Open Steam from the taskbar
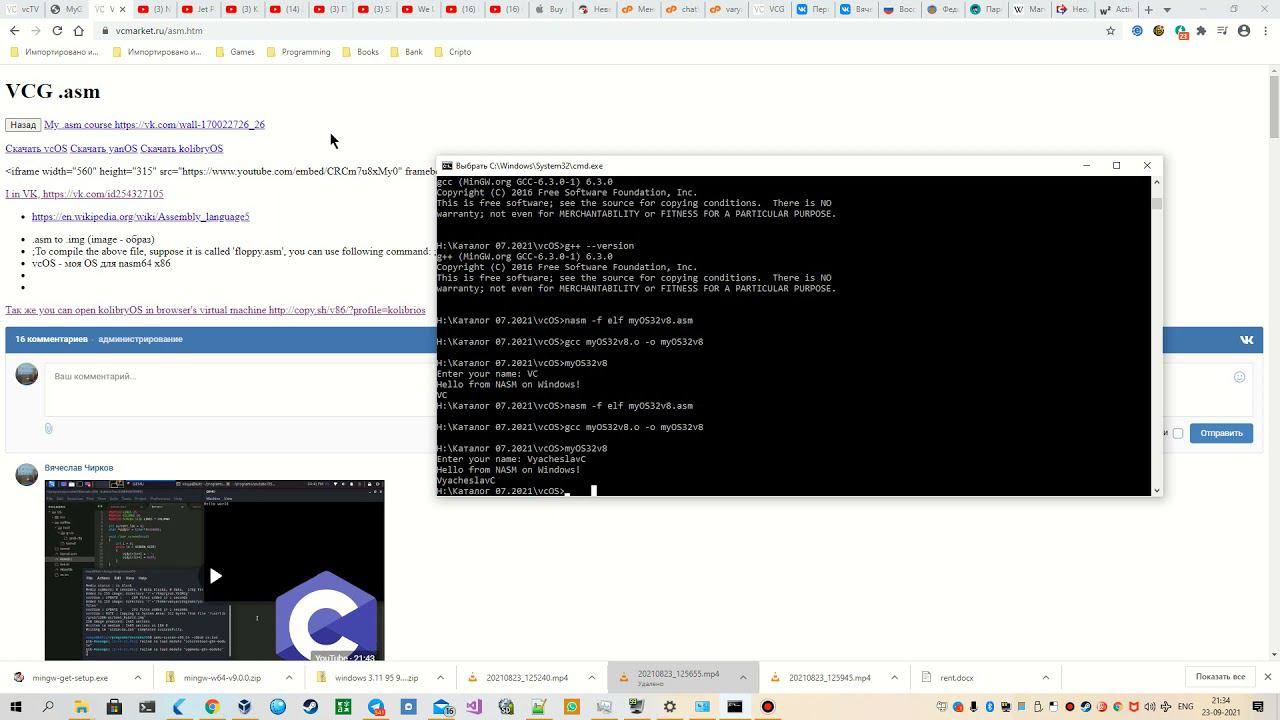 pos(310,707)
